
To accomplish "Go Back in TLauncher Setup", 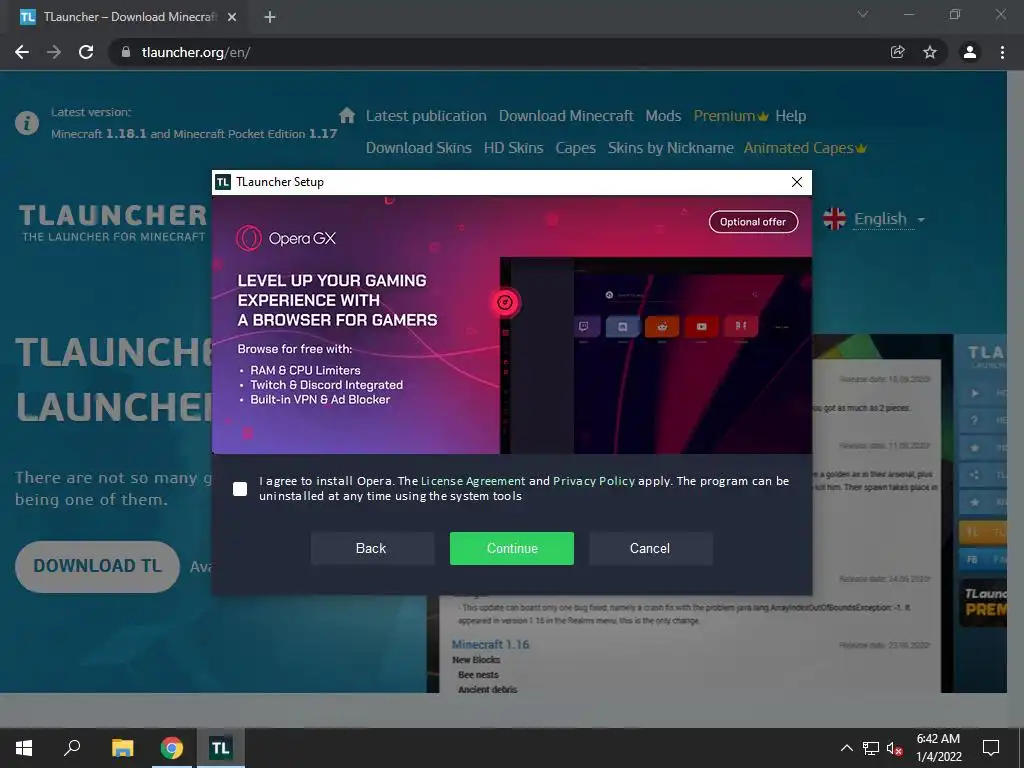I will click(x=372, y=548).
